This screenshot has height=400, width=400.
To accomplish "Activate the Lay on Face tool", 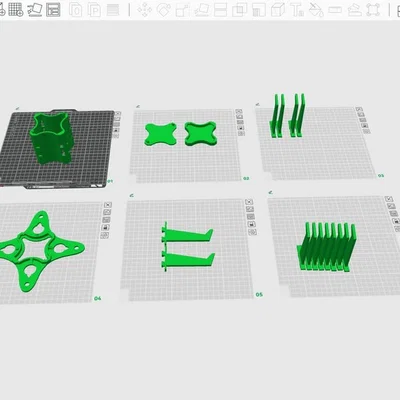I will pos(202,10).
